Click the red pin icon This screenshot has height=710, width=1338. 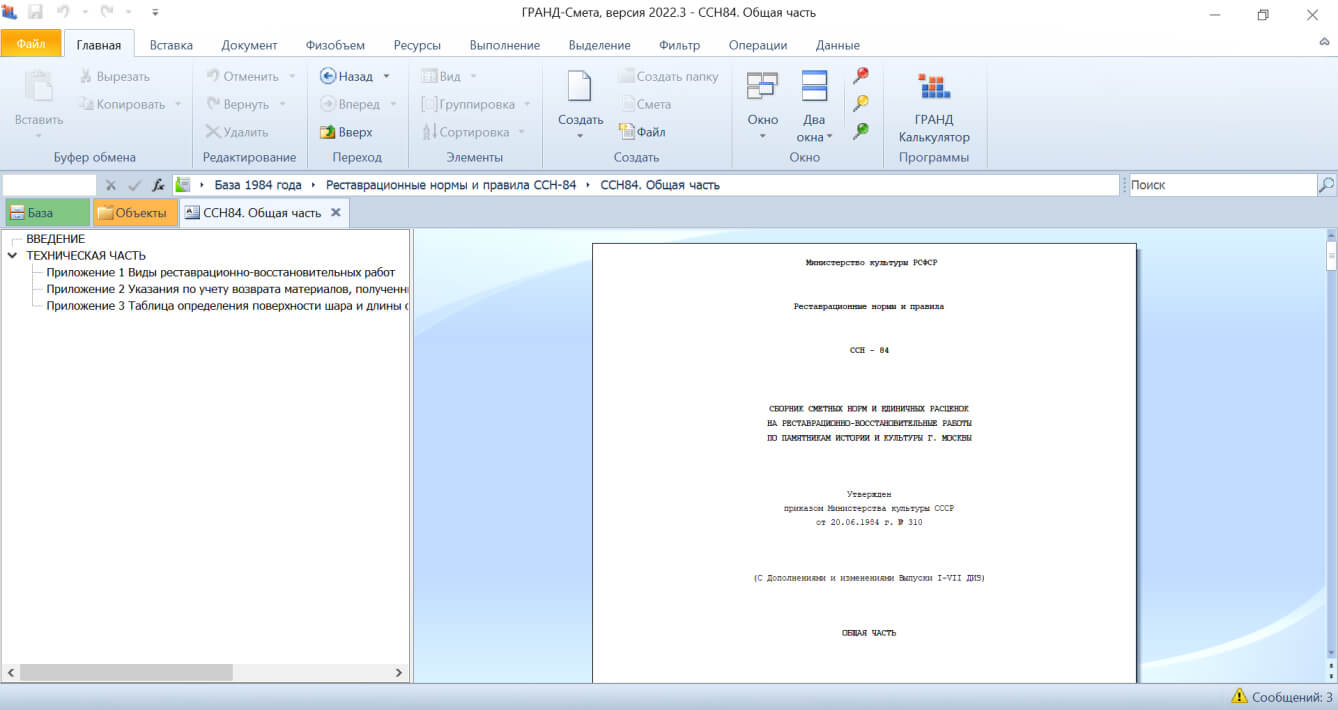coord(860,75)
